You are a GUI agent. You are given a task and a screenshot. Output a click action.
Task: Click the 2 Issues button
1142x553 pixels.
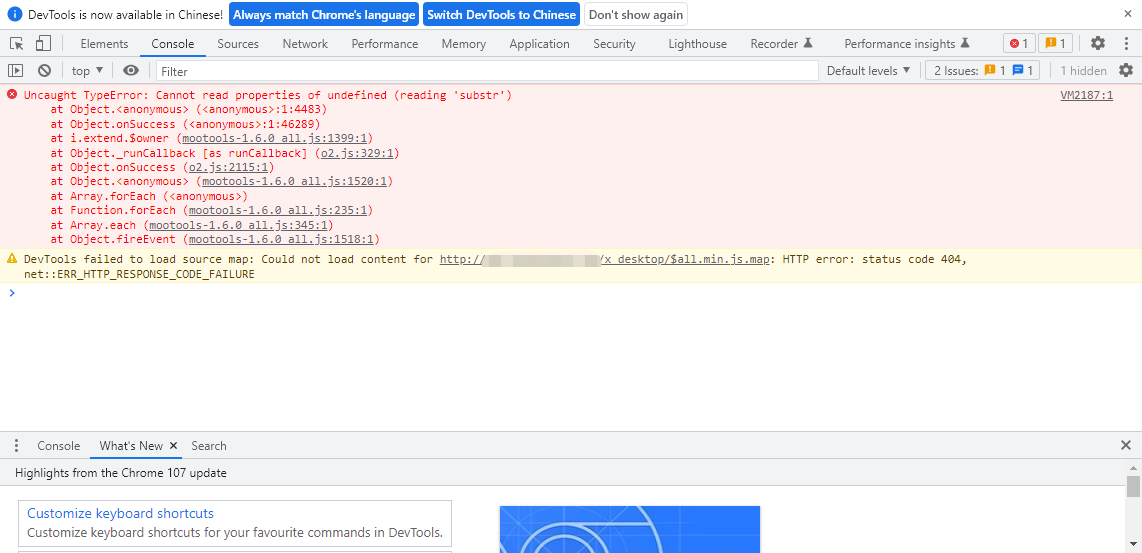pyautogui.click(x=982, y=71)
